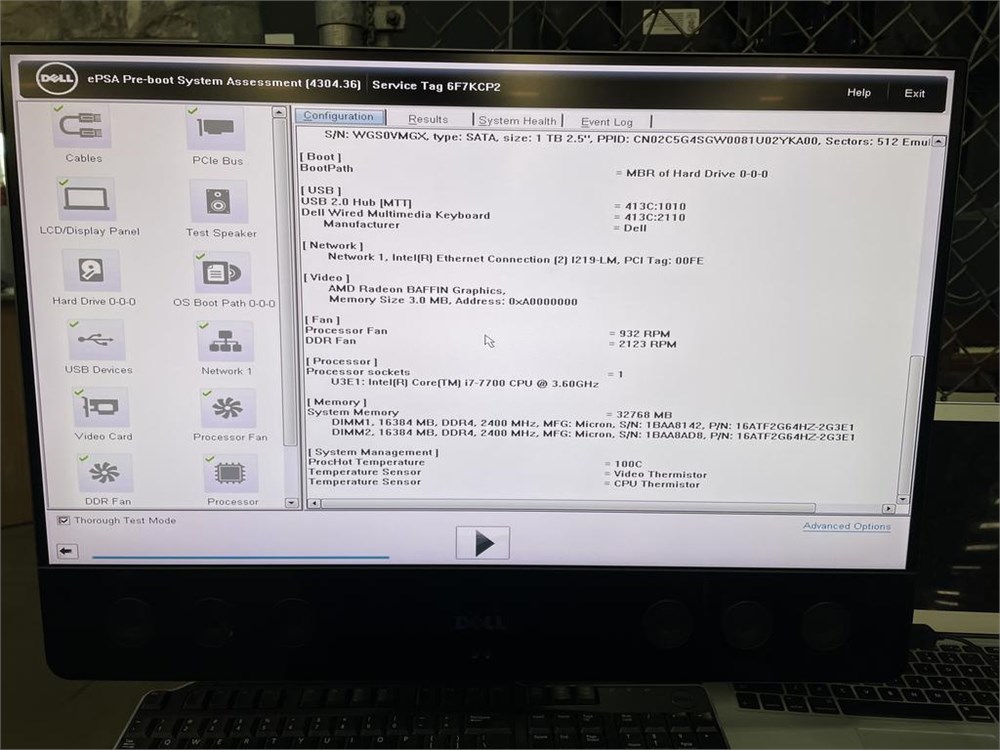1000x750 pixels.
Task: Click device list scroll-down arrow
Action: pyautogui.click(x=291, y=503)
